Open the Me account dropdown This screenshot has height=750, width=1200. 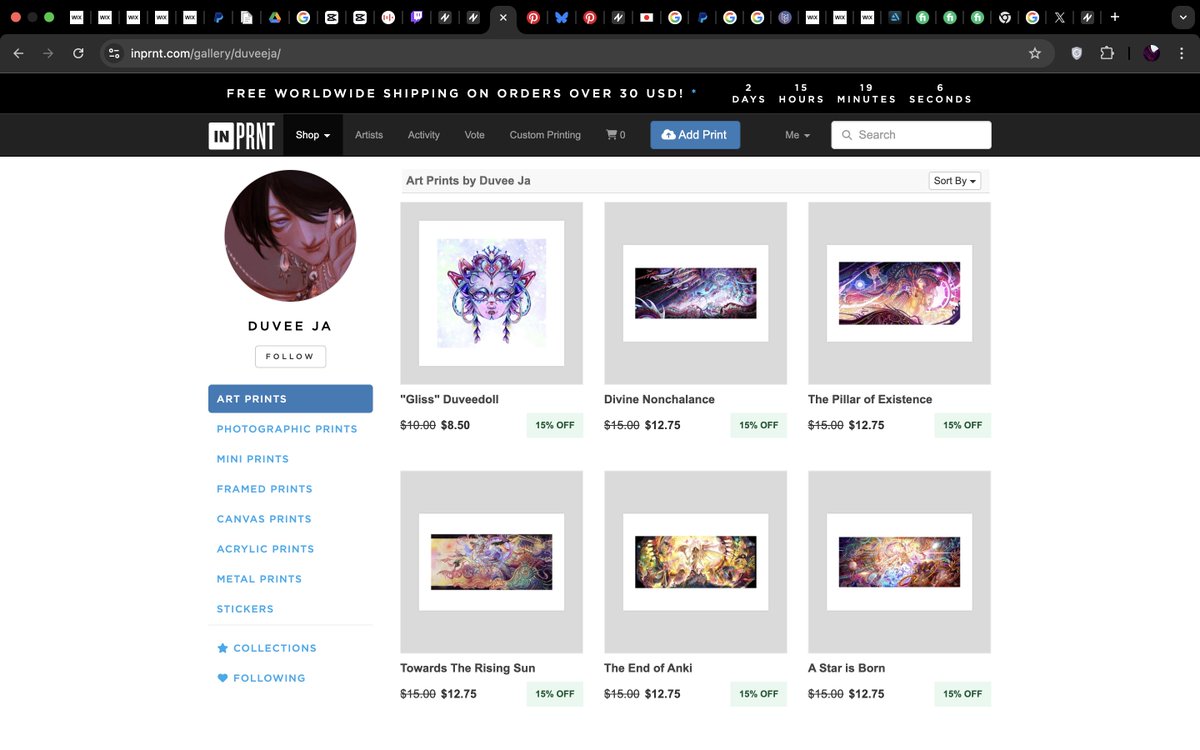coord(797,135)
